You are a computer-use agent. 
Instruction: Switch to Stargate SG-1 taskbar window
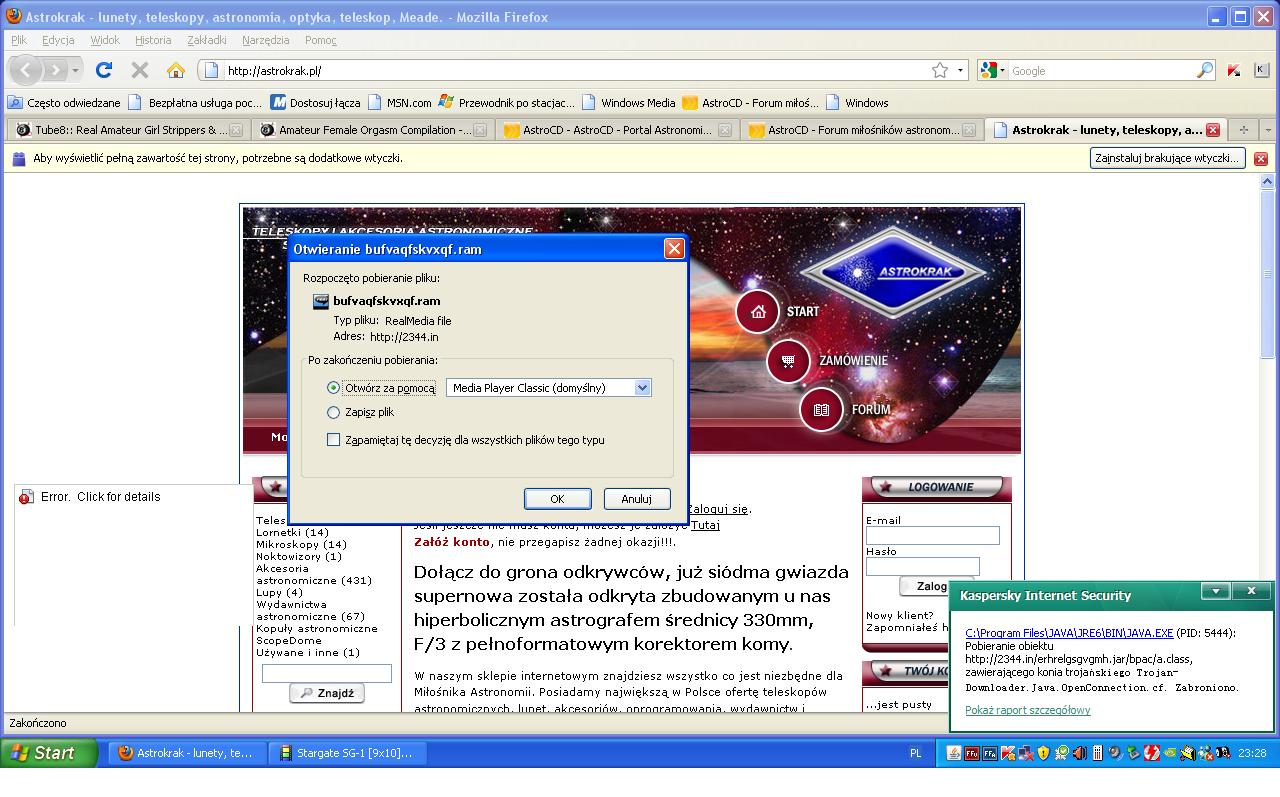[x=345, y=753]
